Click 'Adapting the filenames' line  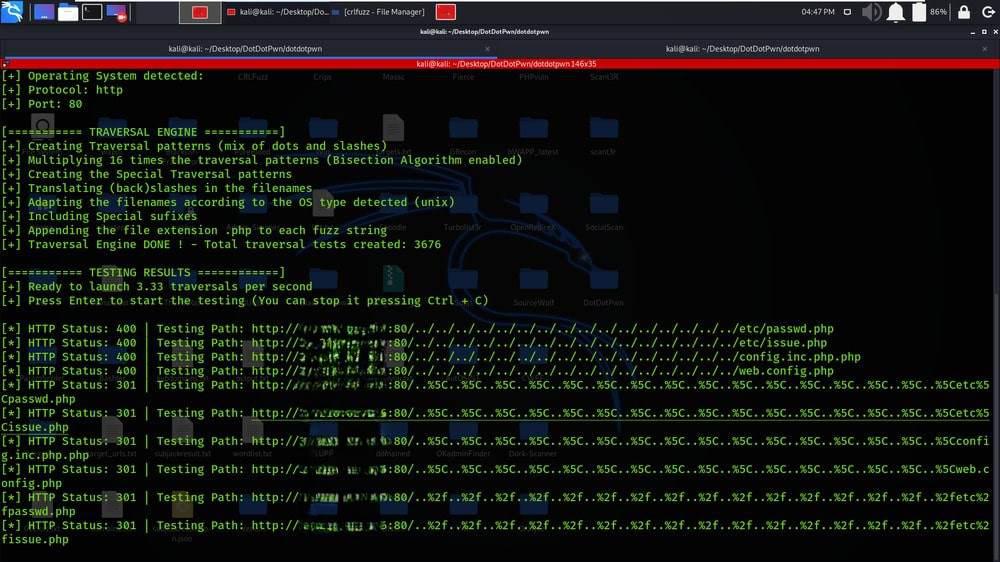pos(228,202)
